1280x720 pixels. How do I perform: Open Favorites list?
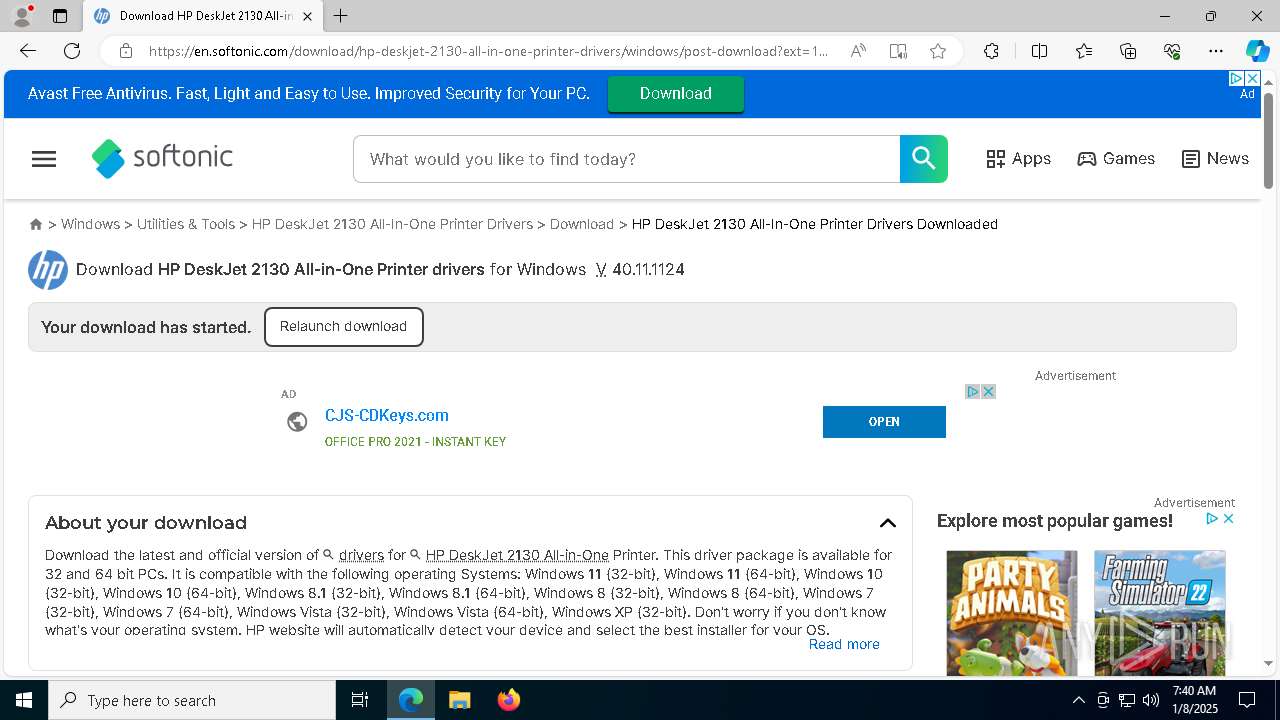click(1084, 51)
